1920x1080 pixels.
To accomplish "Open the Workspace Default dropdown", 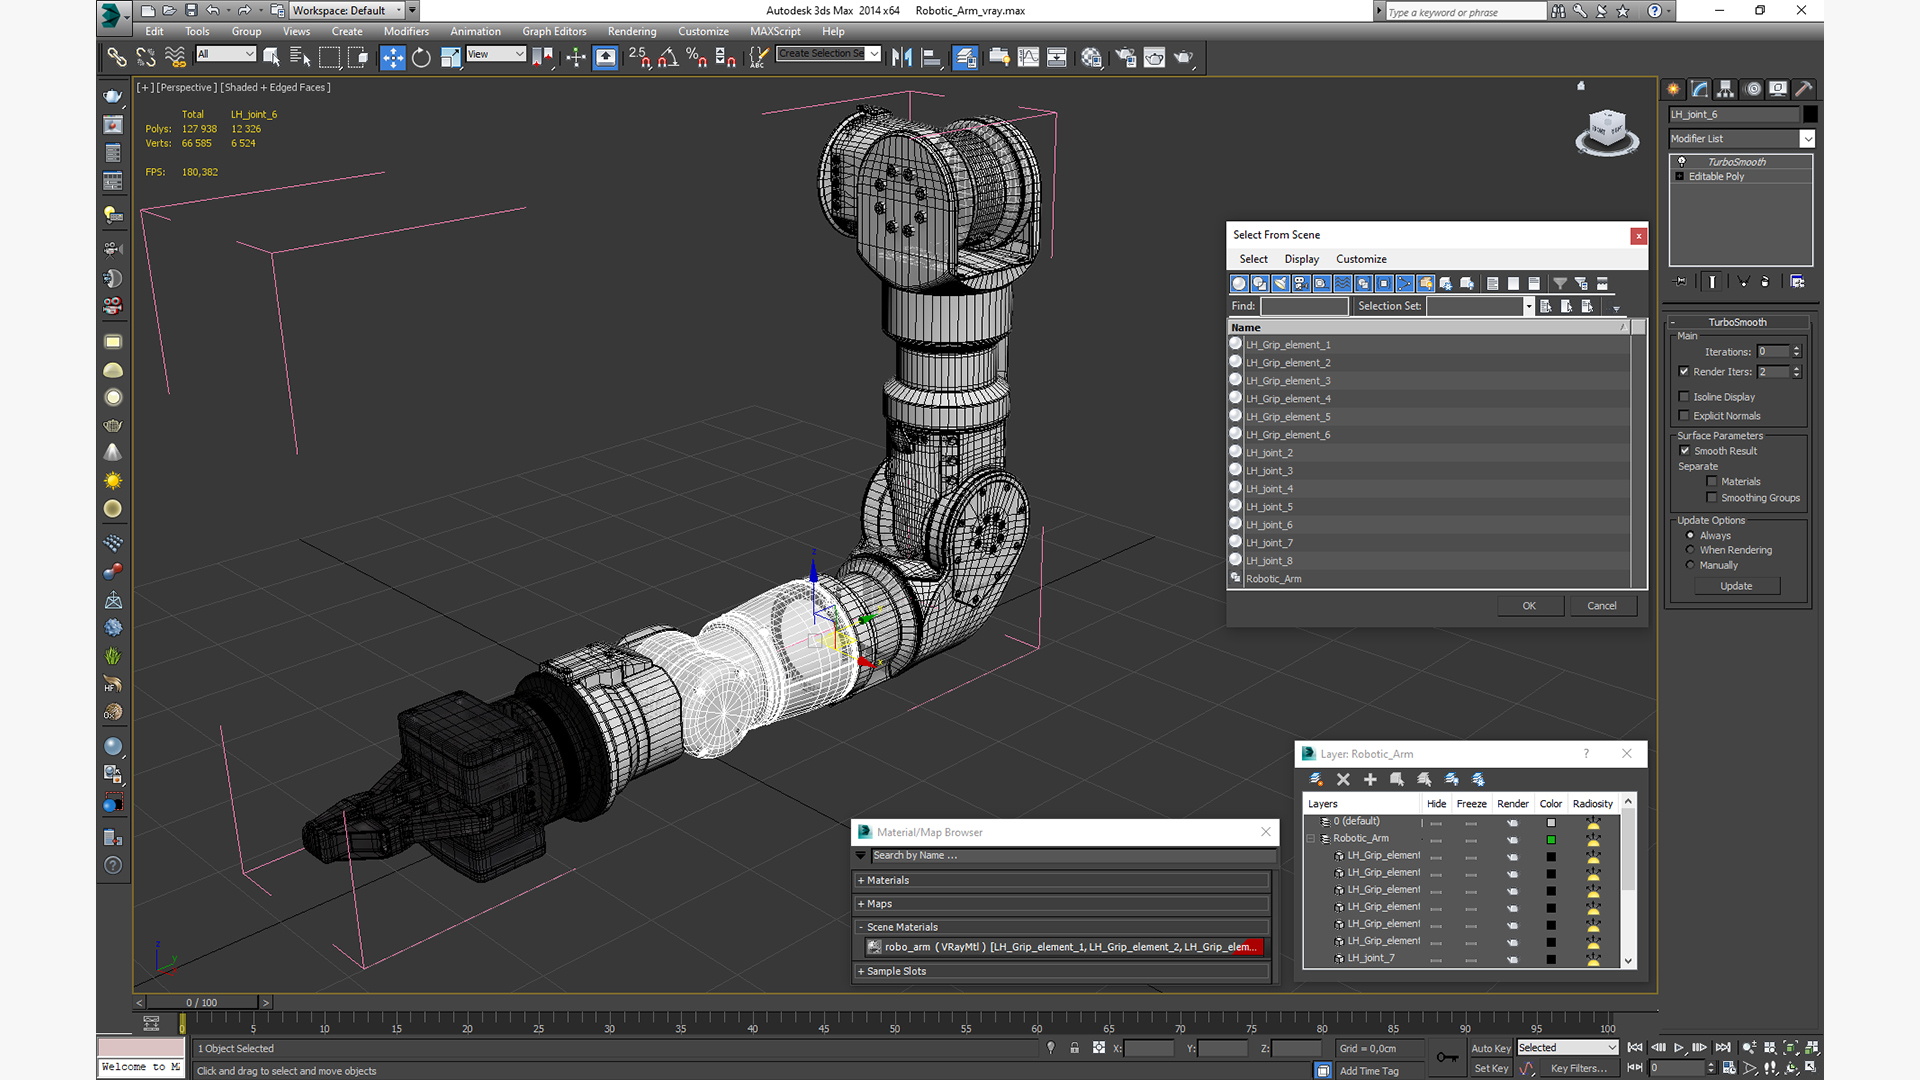I will [347, 10].
